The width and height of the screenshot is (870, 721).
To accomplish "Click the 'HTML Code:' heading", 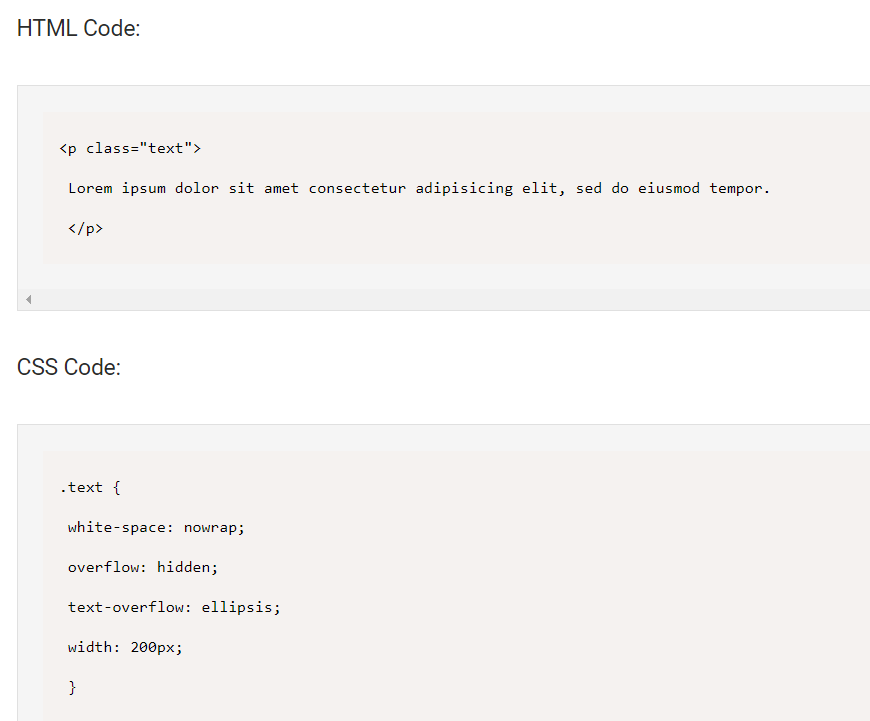I will click(x=78, y=28).
